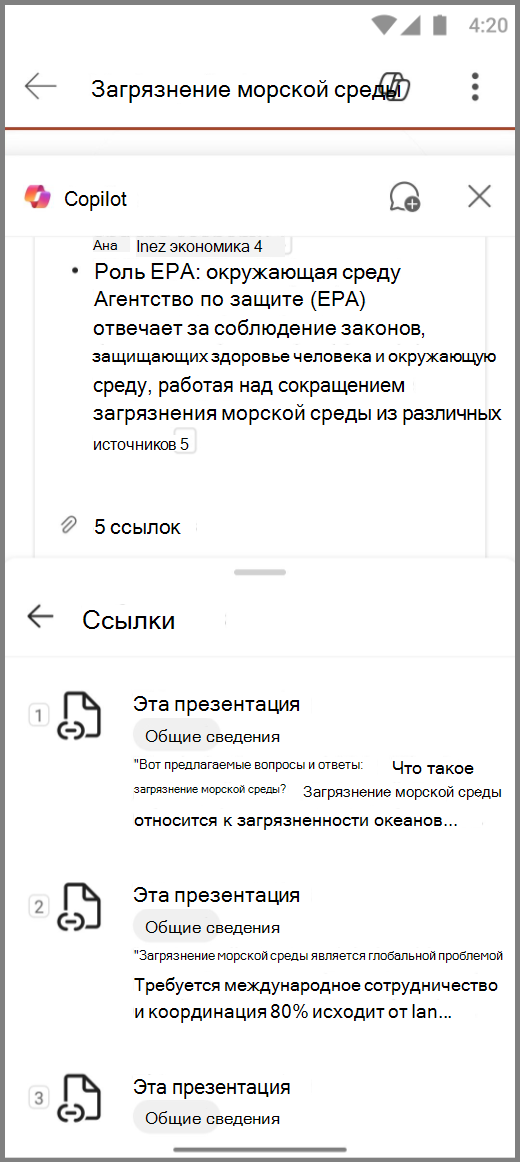Viewport: 520px width, 1162px height.
Task: Click the number 1 reference badge
Action: pyautogui.click(x=39, y=716)
